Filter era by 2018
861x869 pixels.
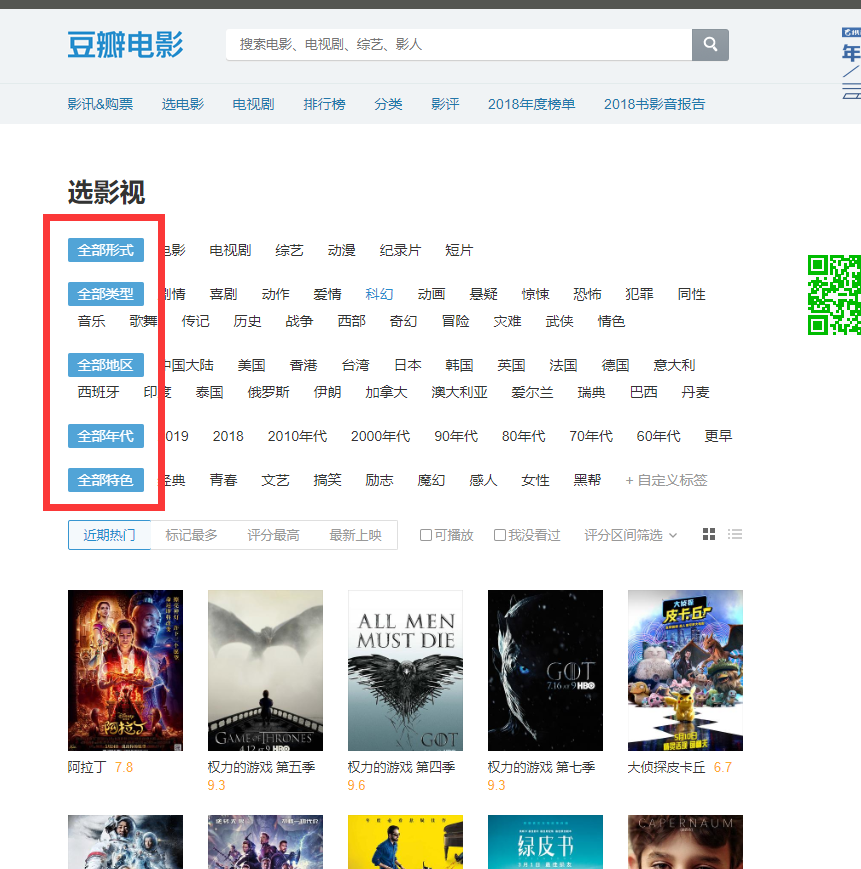(228, 436)
